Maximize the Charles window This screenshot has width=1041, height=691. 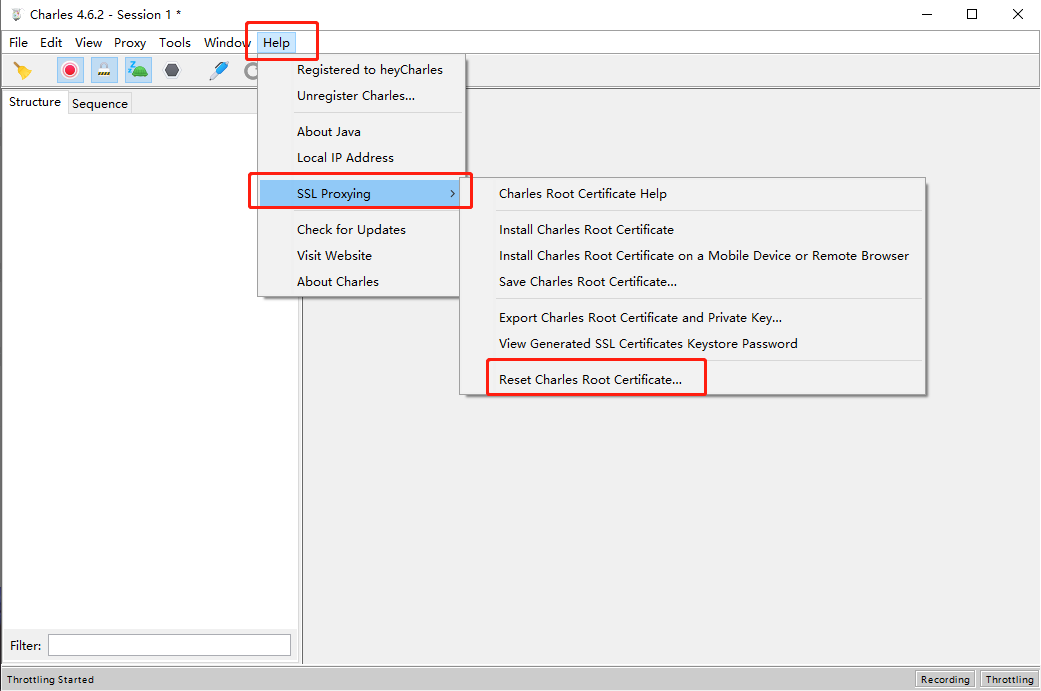(x=972, y=14)
